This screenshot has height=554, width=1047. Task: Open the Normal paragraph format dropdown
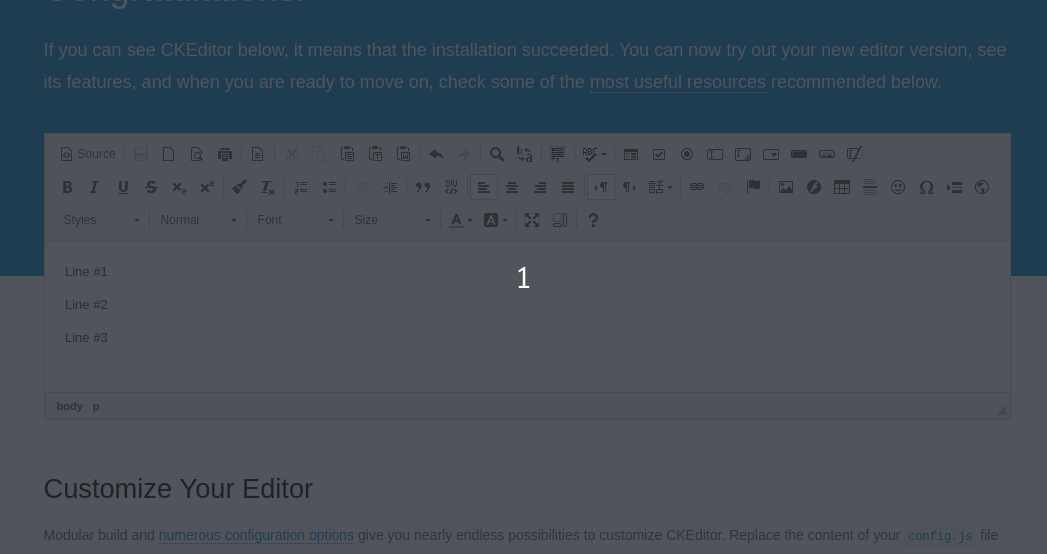tap(198, 220)
